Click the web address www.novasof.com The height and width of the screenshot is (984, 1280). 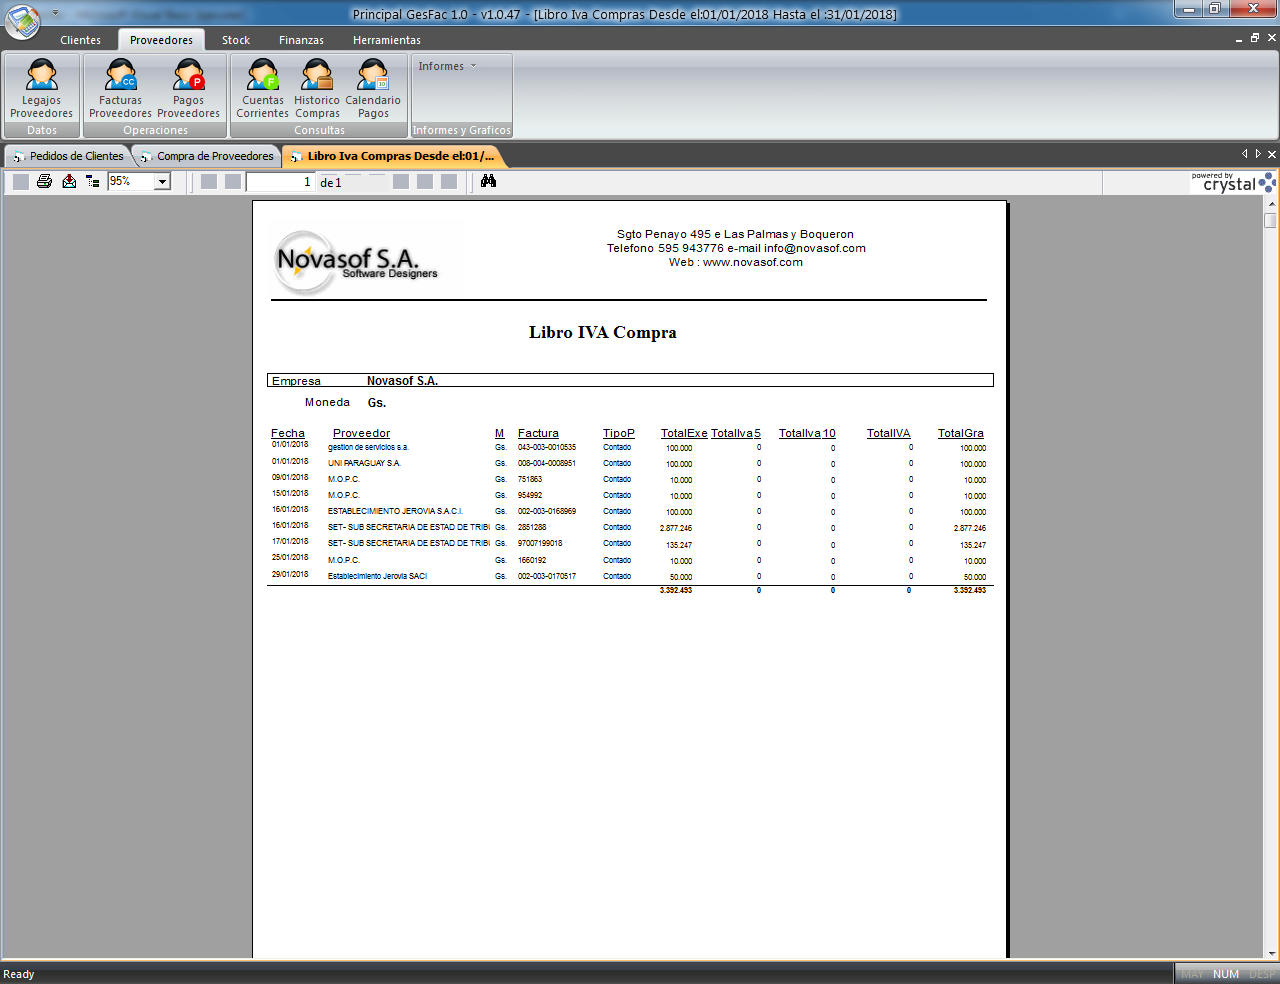click(753, 262)
